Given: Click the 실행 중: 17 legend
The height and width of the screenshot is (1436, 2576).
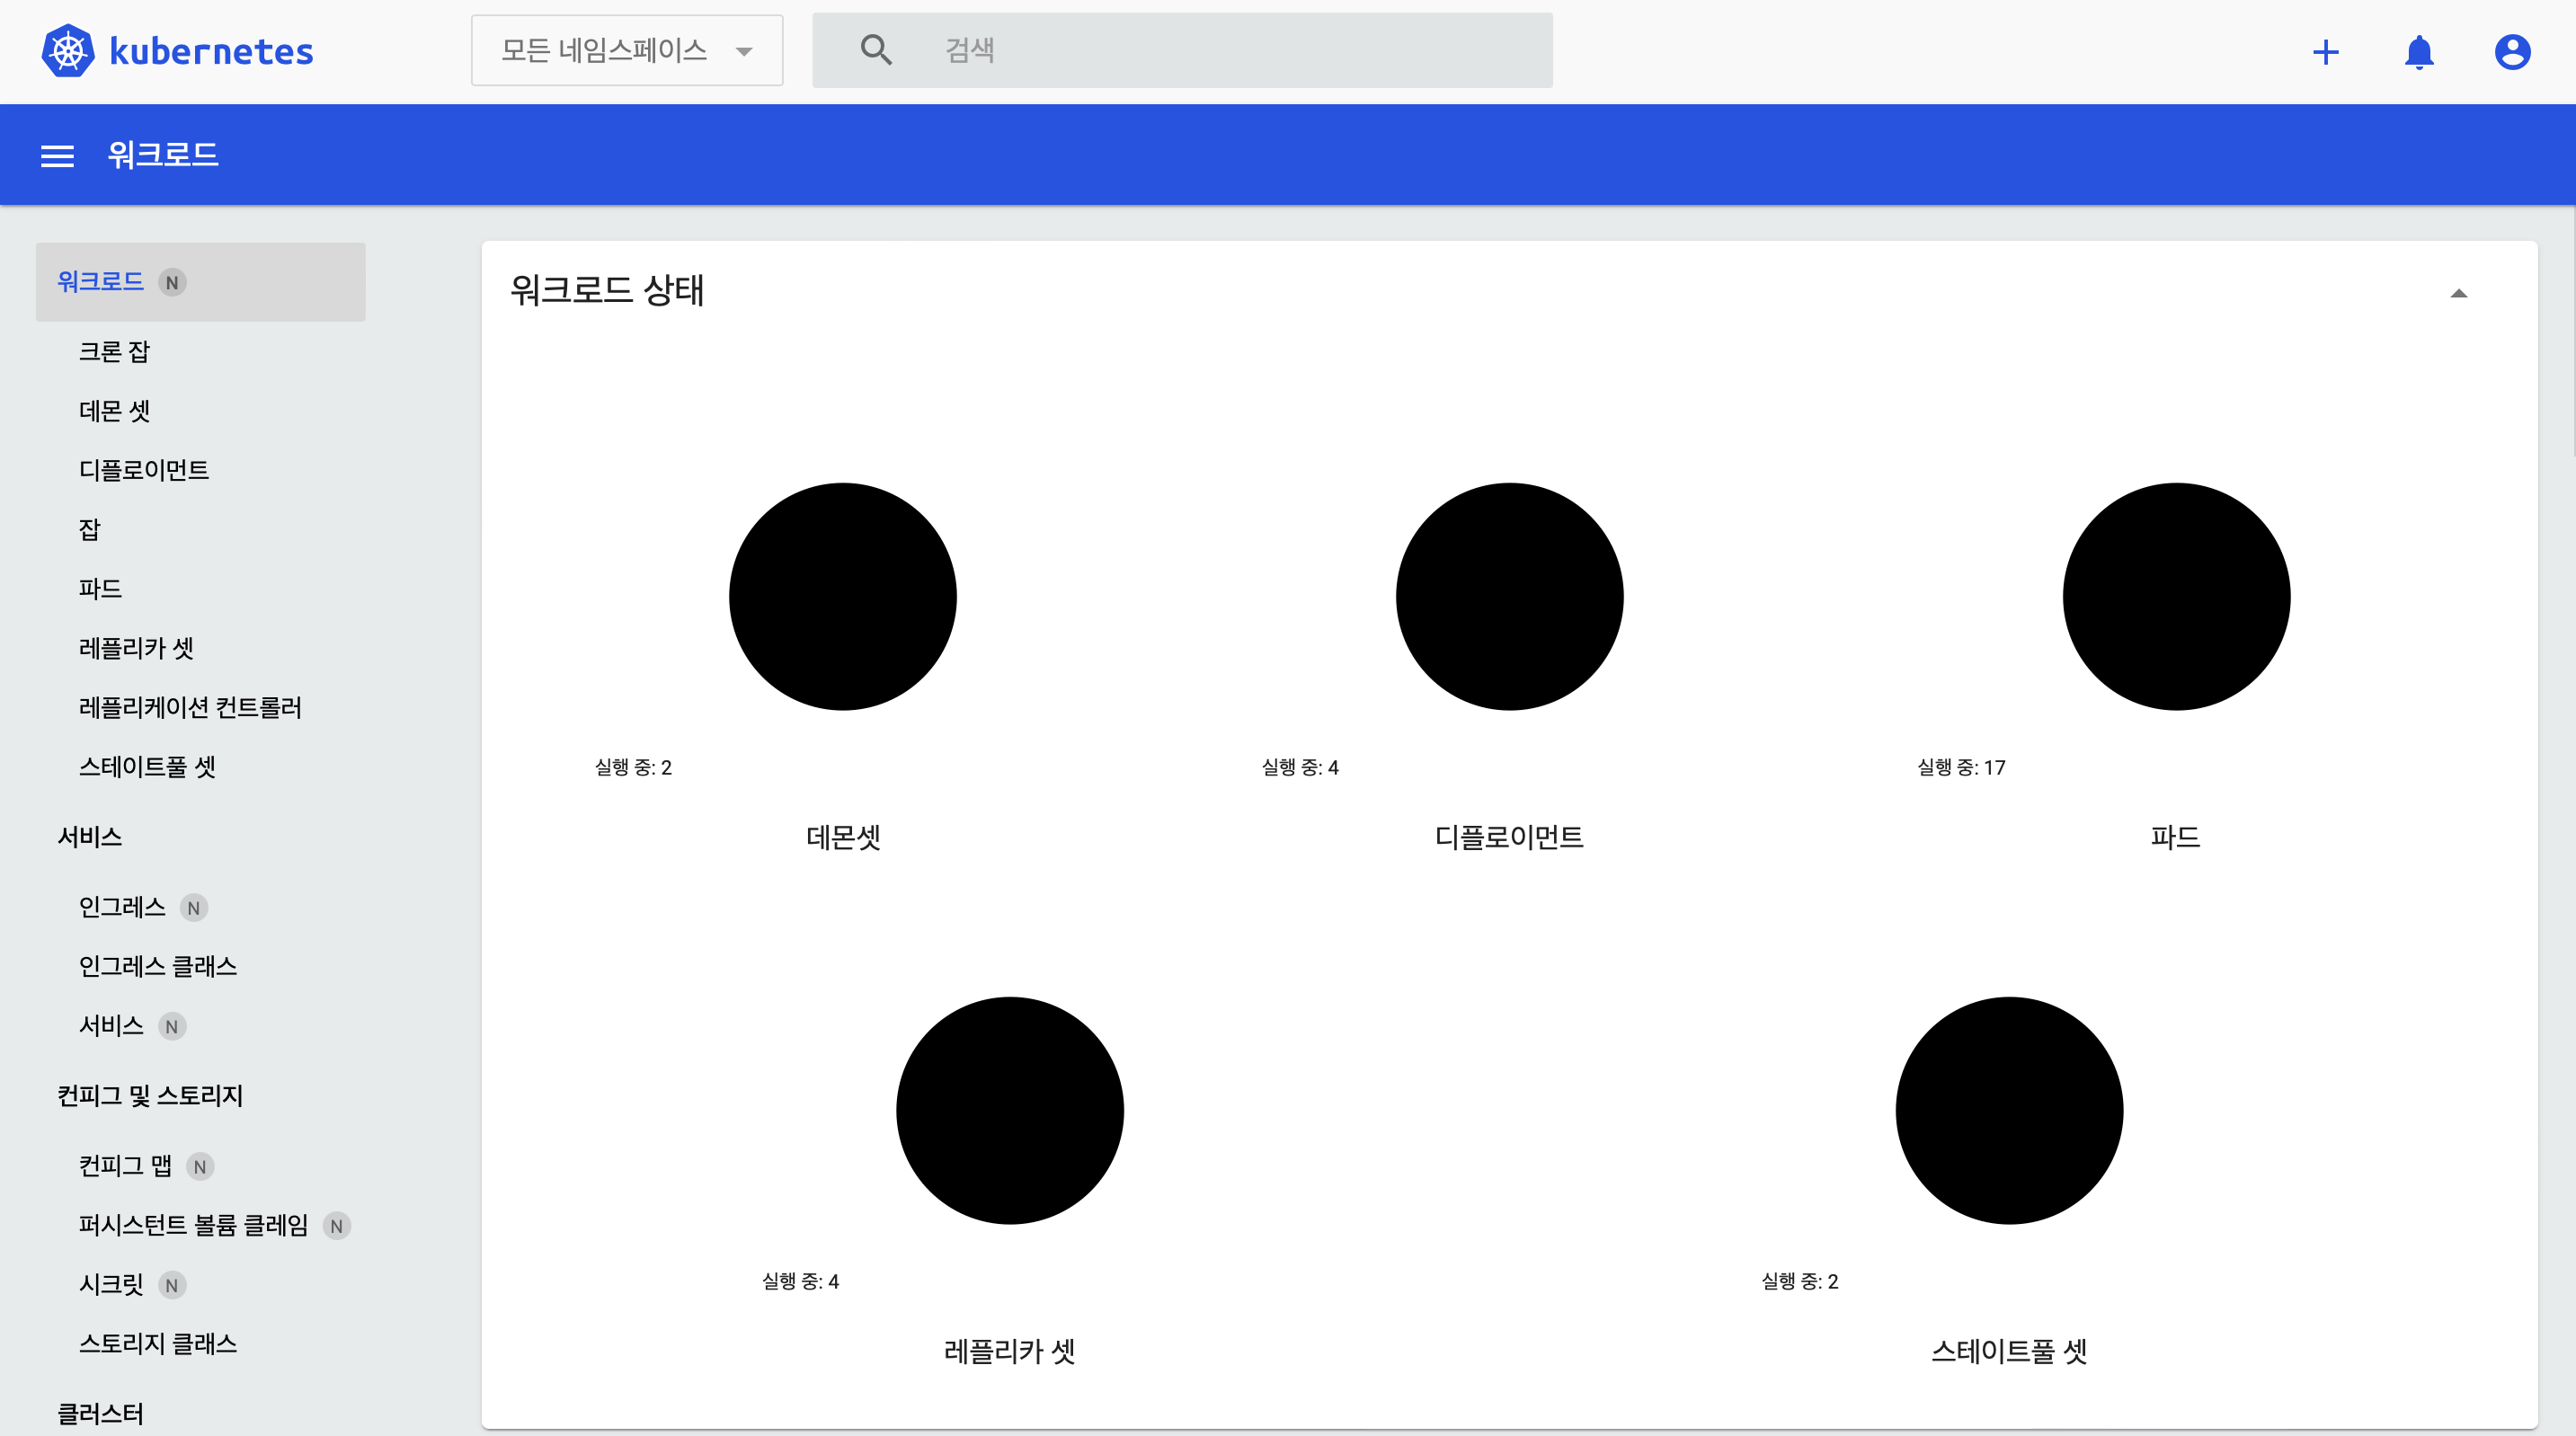Looking at the screenshot, I should (1961, 768).
